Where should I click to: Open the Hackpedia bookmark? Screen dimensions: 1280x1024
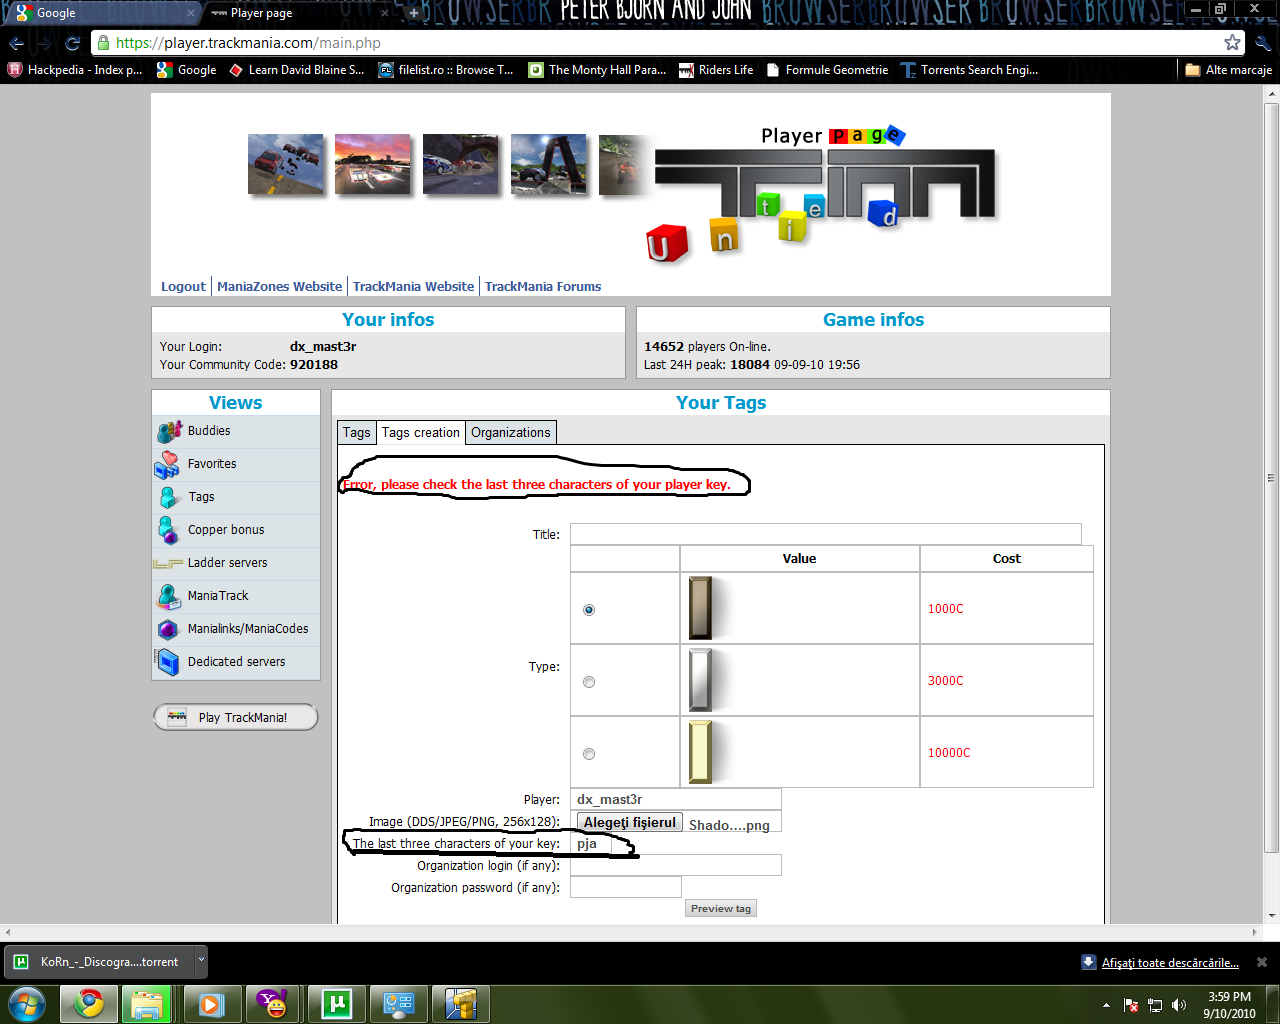(x=75, y=70)
